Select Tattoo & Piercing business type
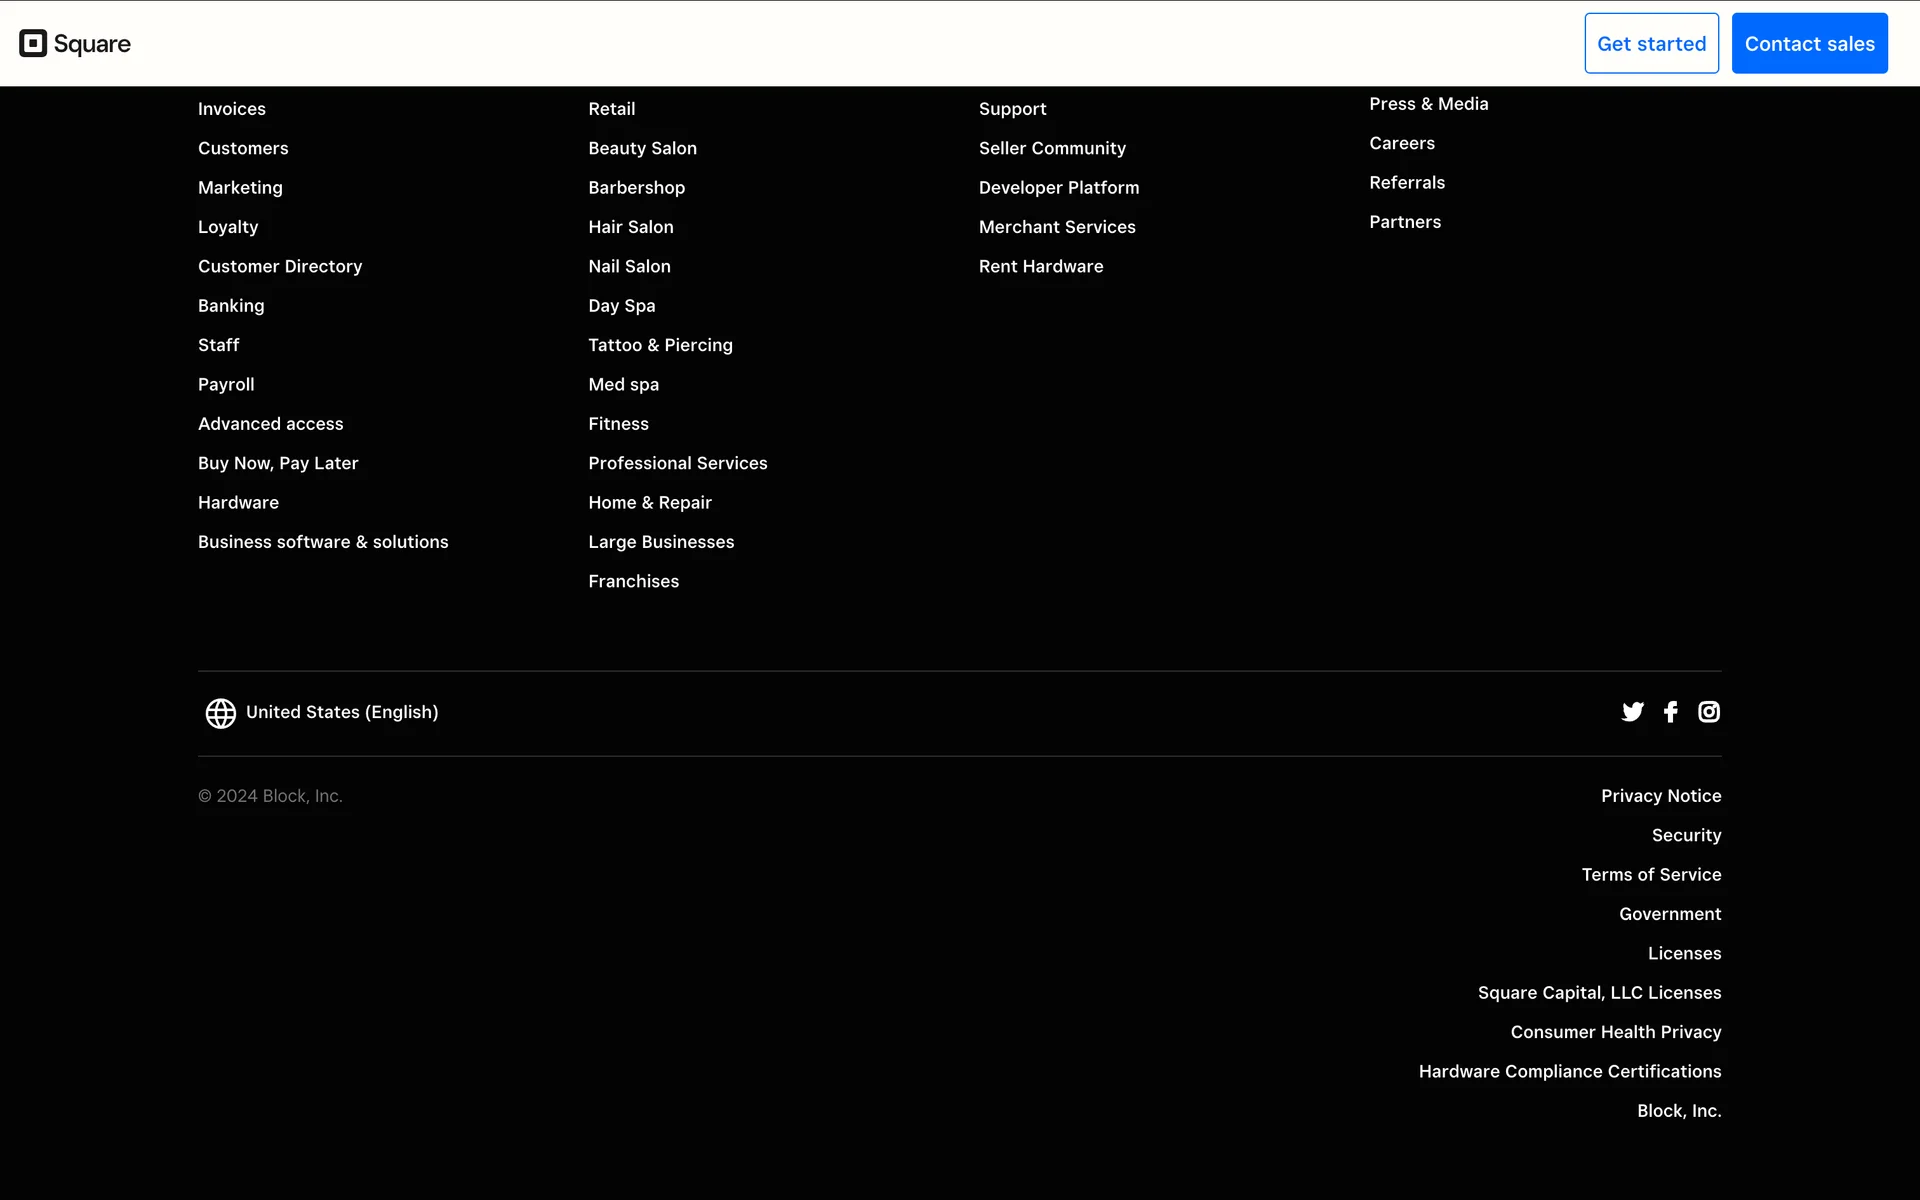 coord(660,345)
